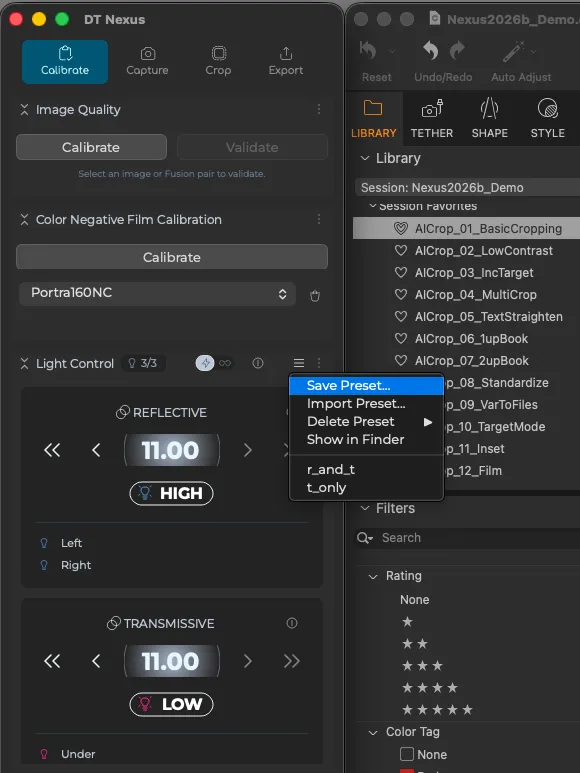Decrease Reflective power by small step
Image resolution: width=580 pixels, height=773 pixels.
coord(96,450)
